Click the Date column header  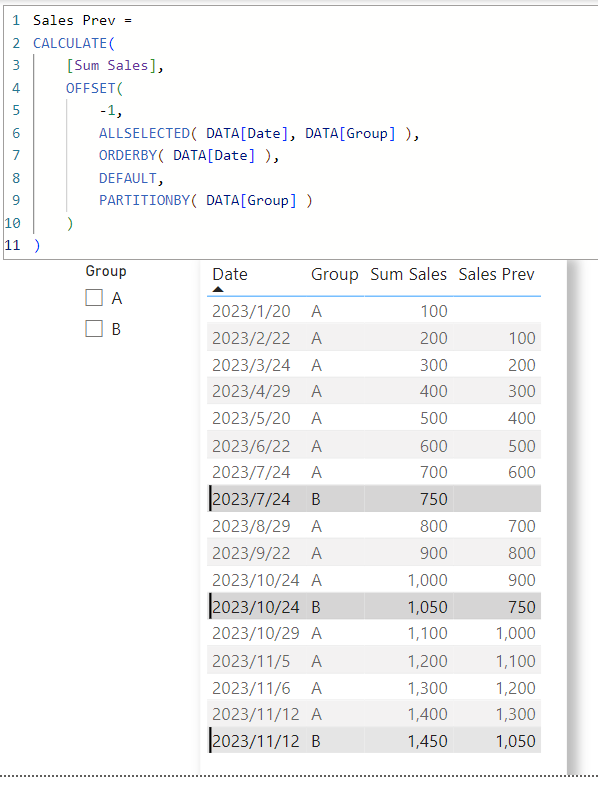click(230, 274)
